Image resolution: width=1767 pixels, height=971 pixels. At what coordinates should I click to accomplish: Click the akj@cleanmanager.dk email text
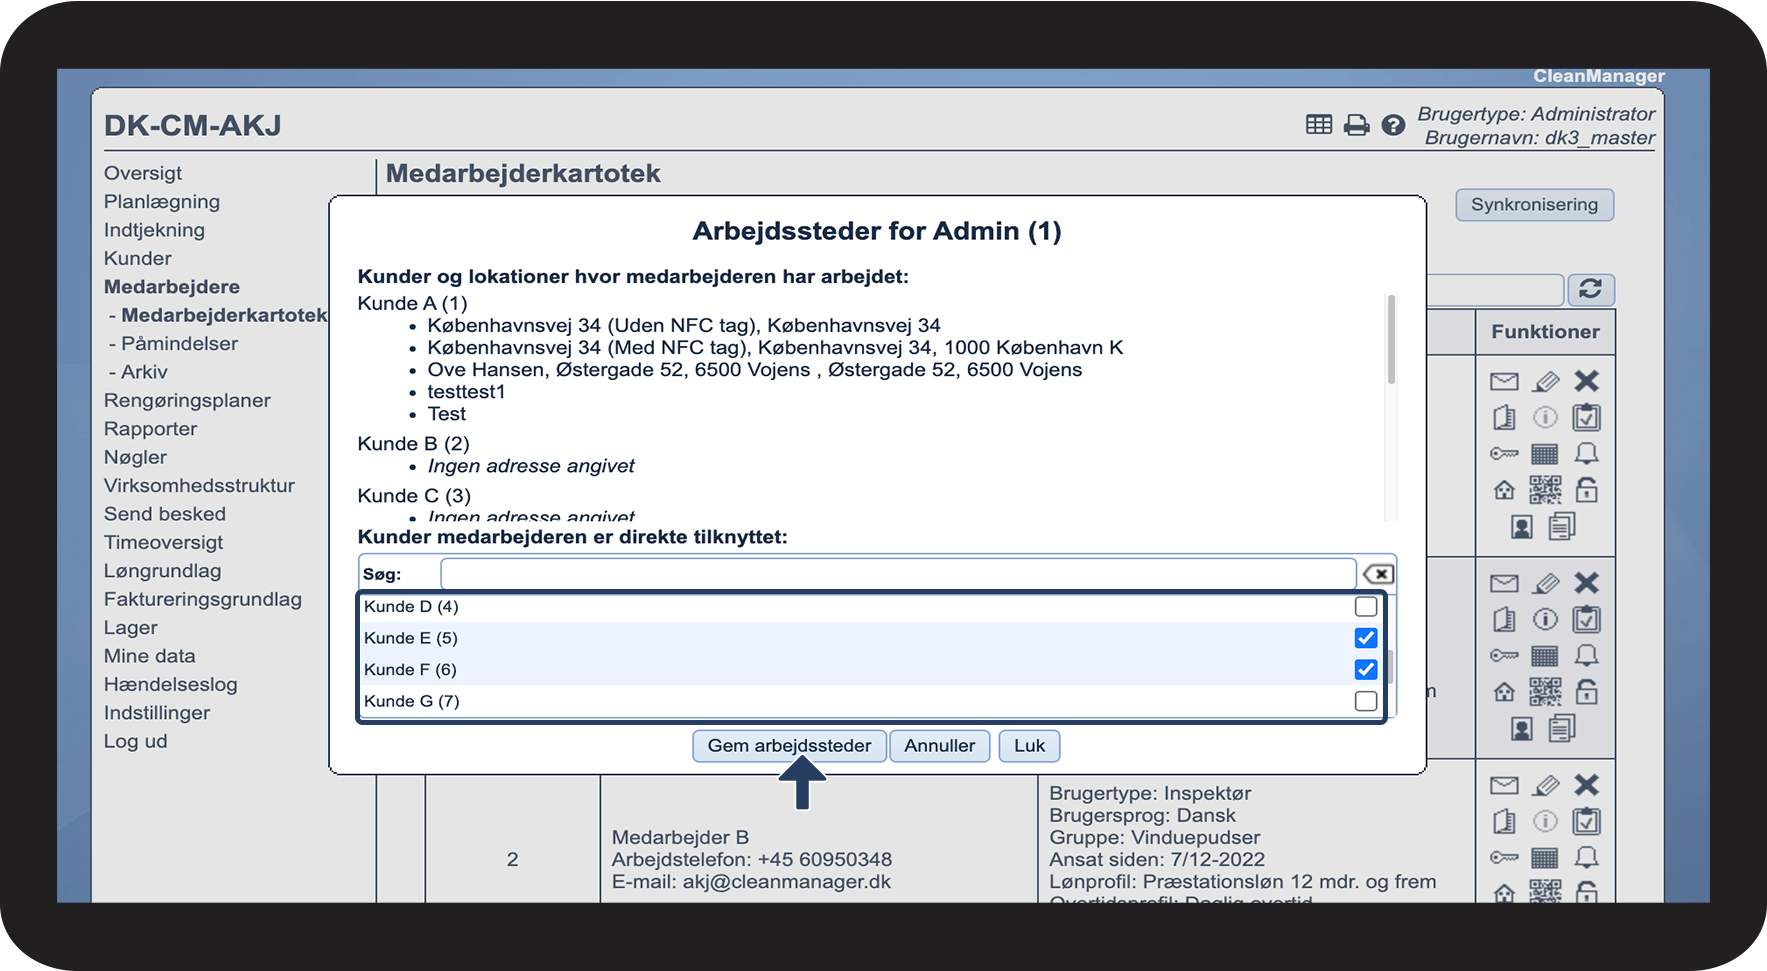tap(786, 882)
